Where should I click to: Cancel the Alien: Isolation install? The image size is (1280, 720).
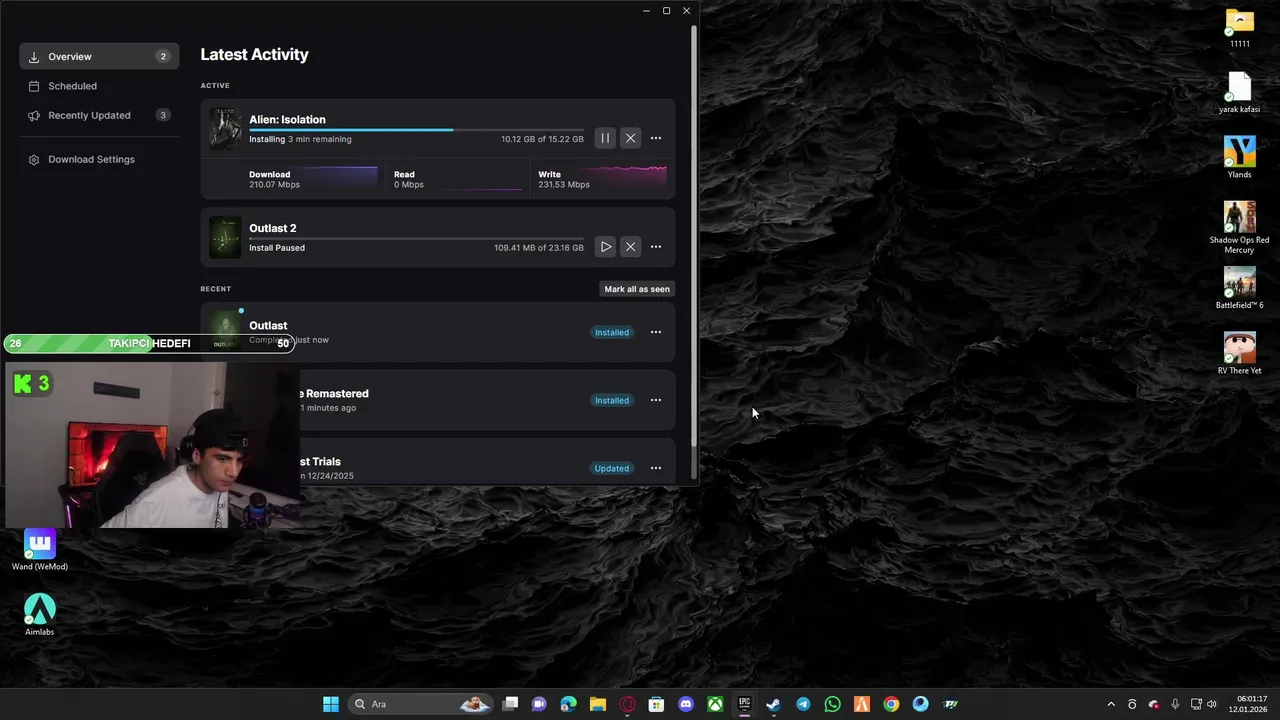tap(630, 138)
